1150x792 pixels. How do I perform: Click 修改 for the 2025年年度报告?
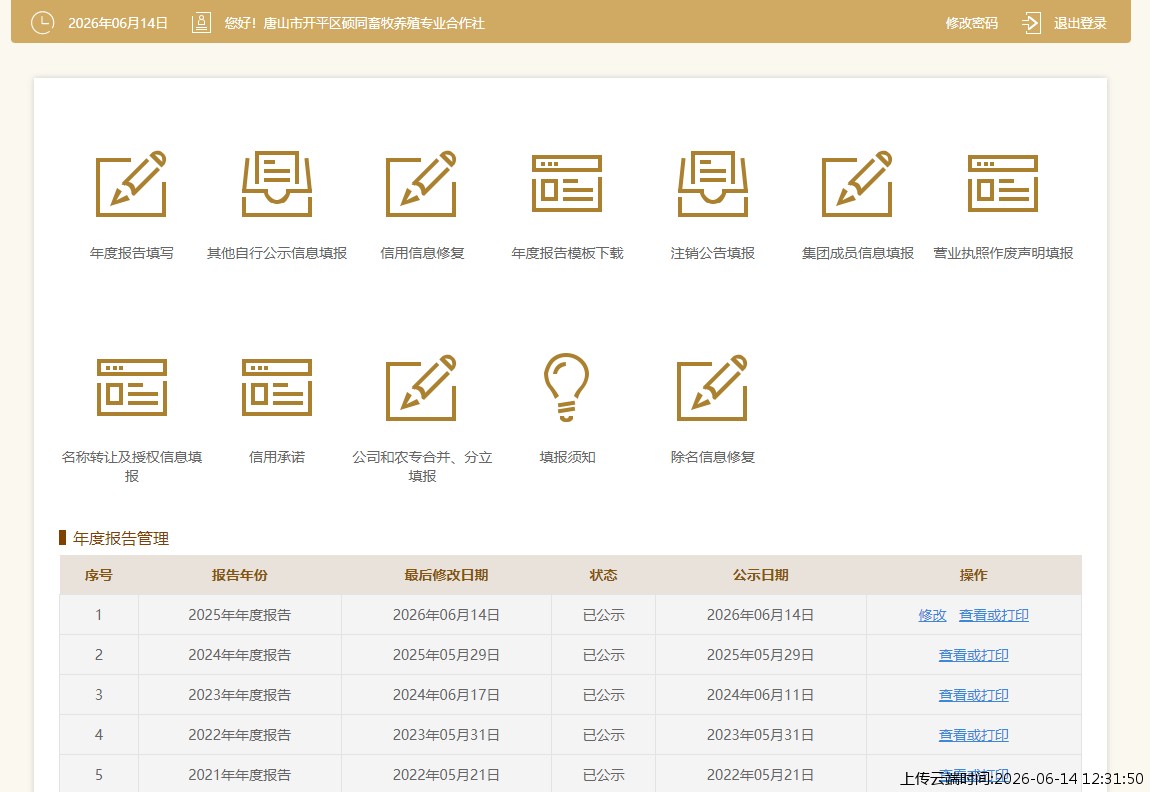(x=932, y=615)
